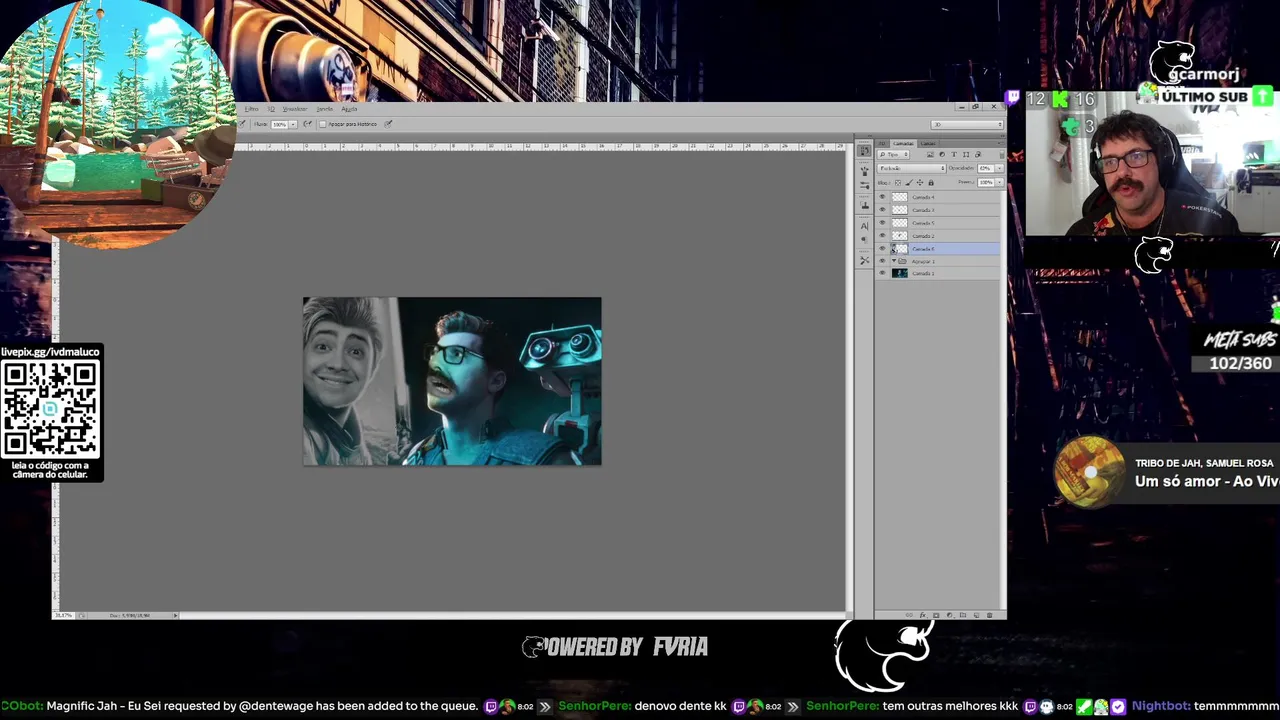Open the Filtro menu in Photoshop
Image resolution: width=1280 pixels, height=720 pixels.
click(x=251, y=109)
